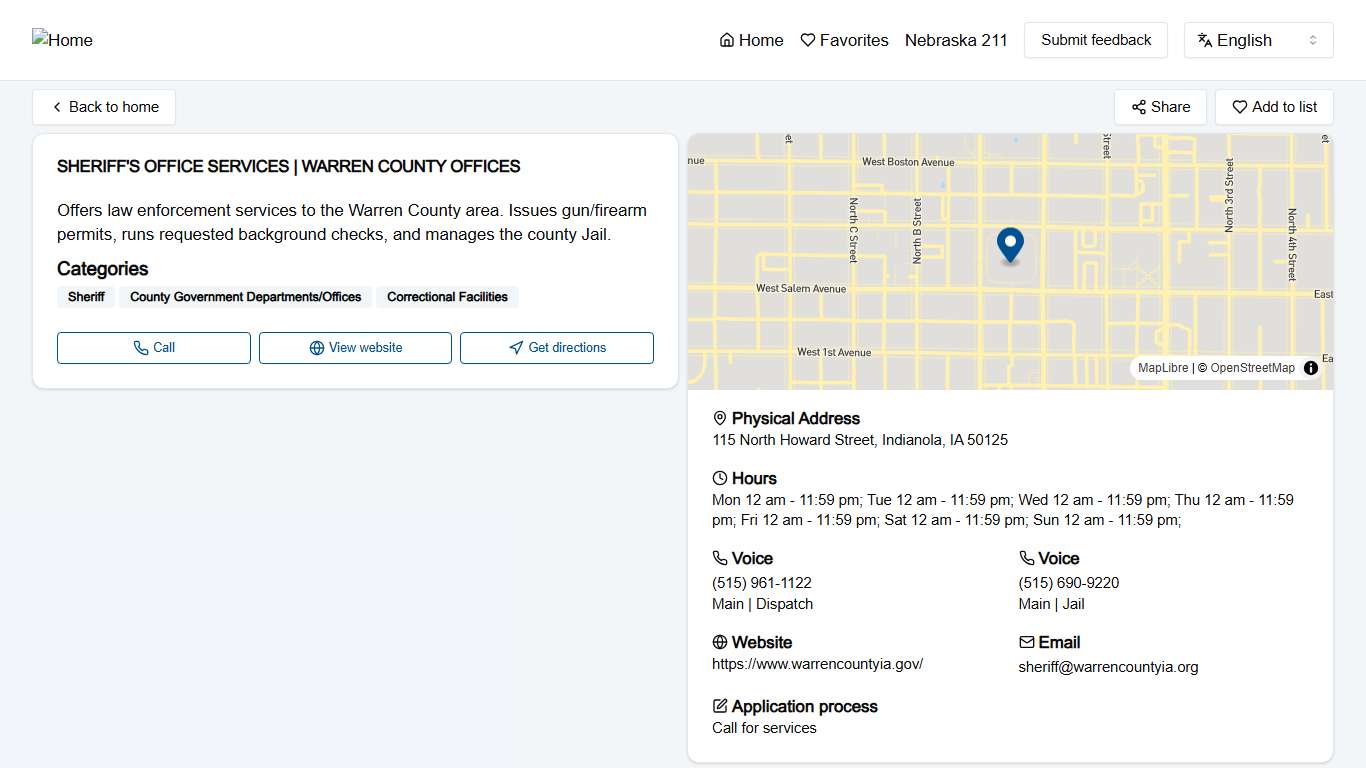Image resolution: width=1366 pixels, height=768 pixels.
Task: Click Get directions
Action: pos(556,347)
